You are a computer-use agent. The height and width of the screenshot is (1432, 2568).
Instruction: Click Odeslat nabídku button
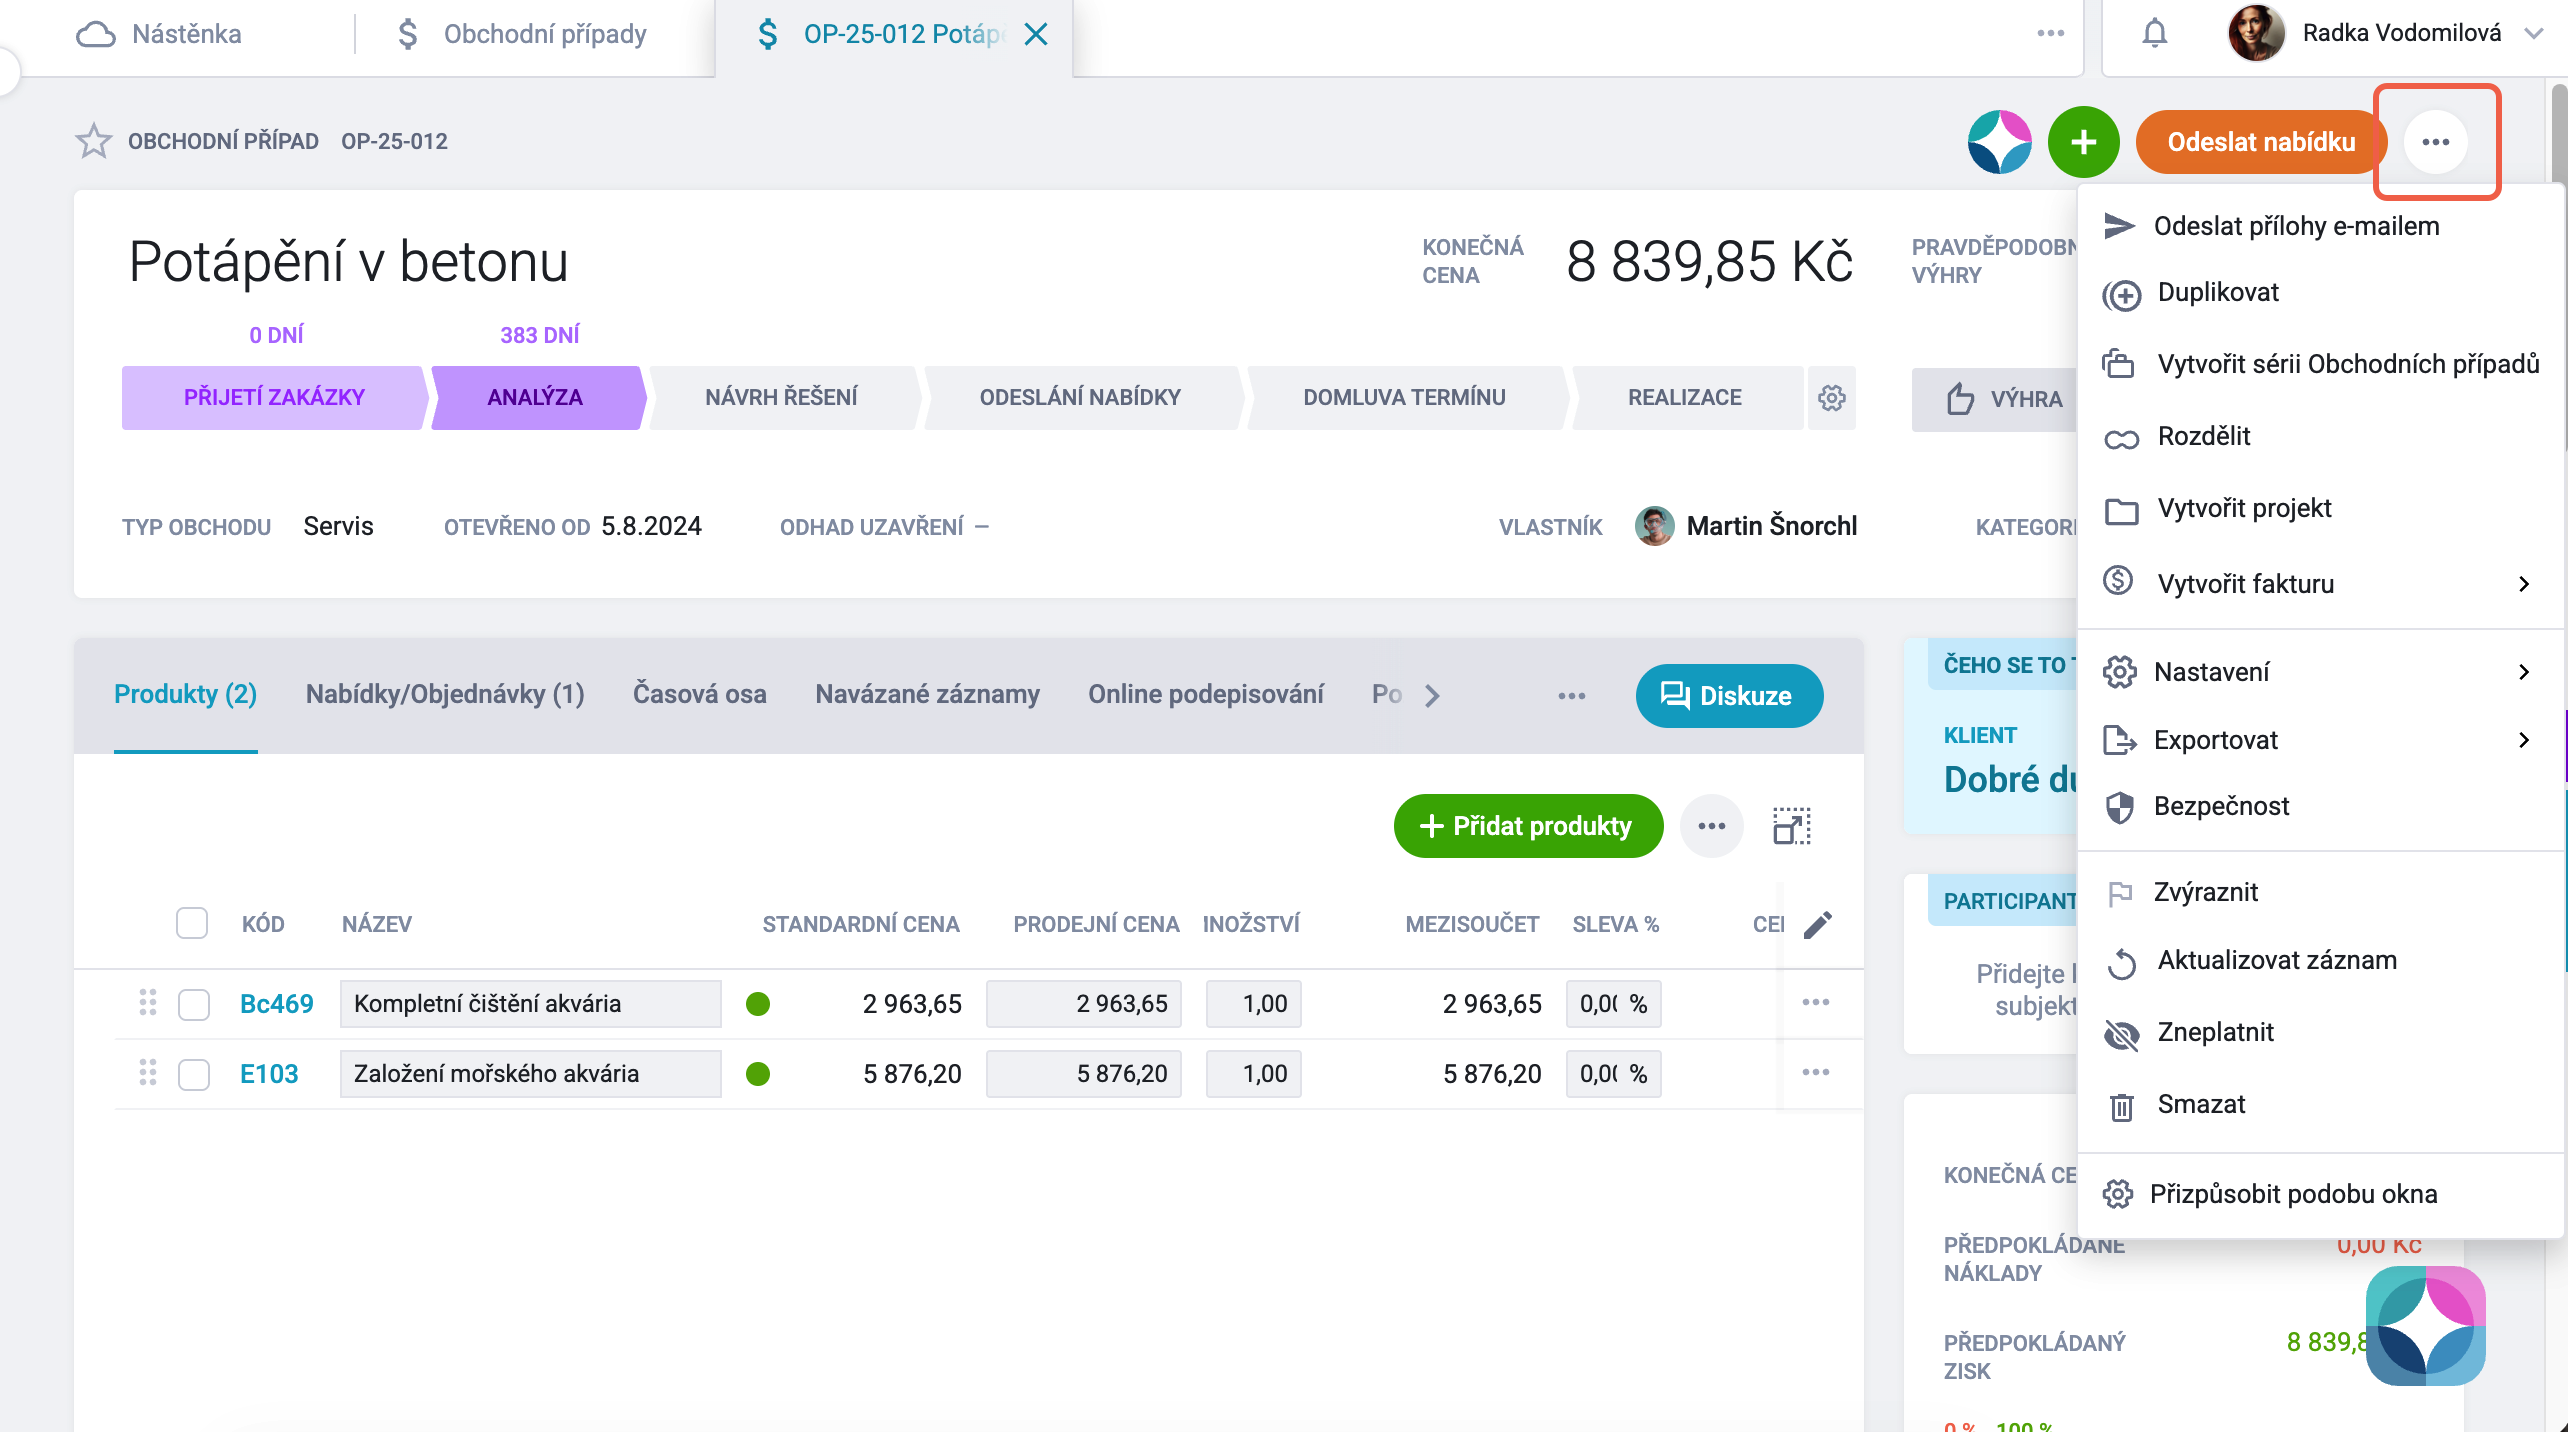tap(2260, 142)
